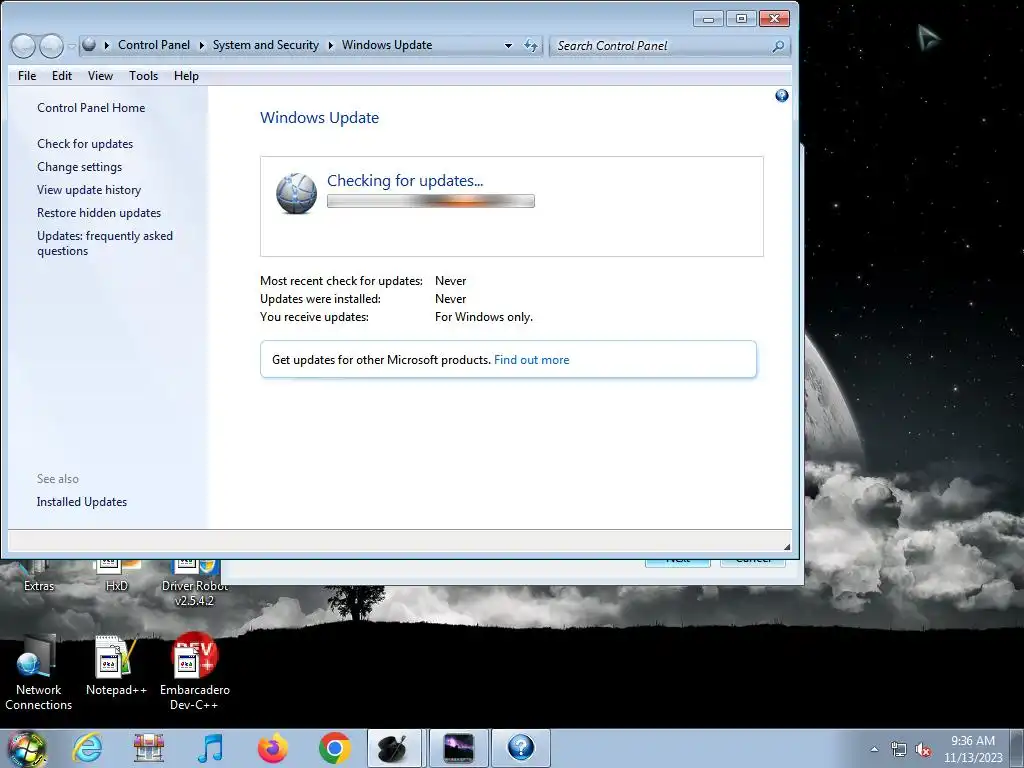Launch Firefox from the taskbar
This screenshot has height=768, width=1024.
click(272, 748)
